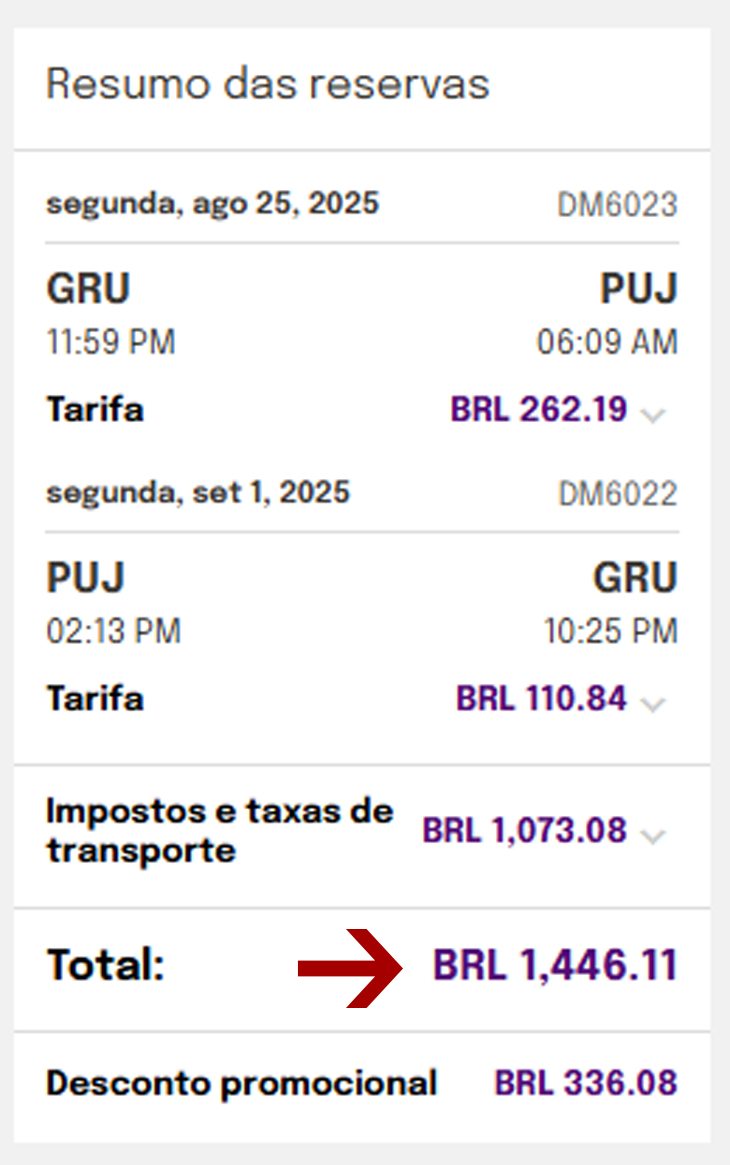Click the return Tarifa label
The height and width of the screenshot is (1165, 730).
(95, 698)
